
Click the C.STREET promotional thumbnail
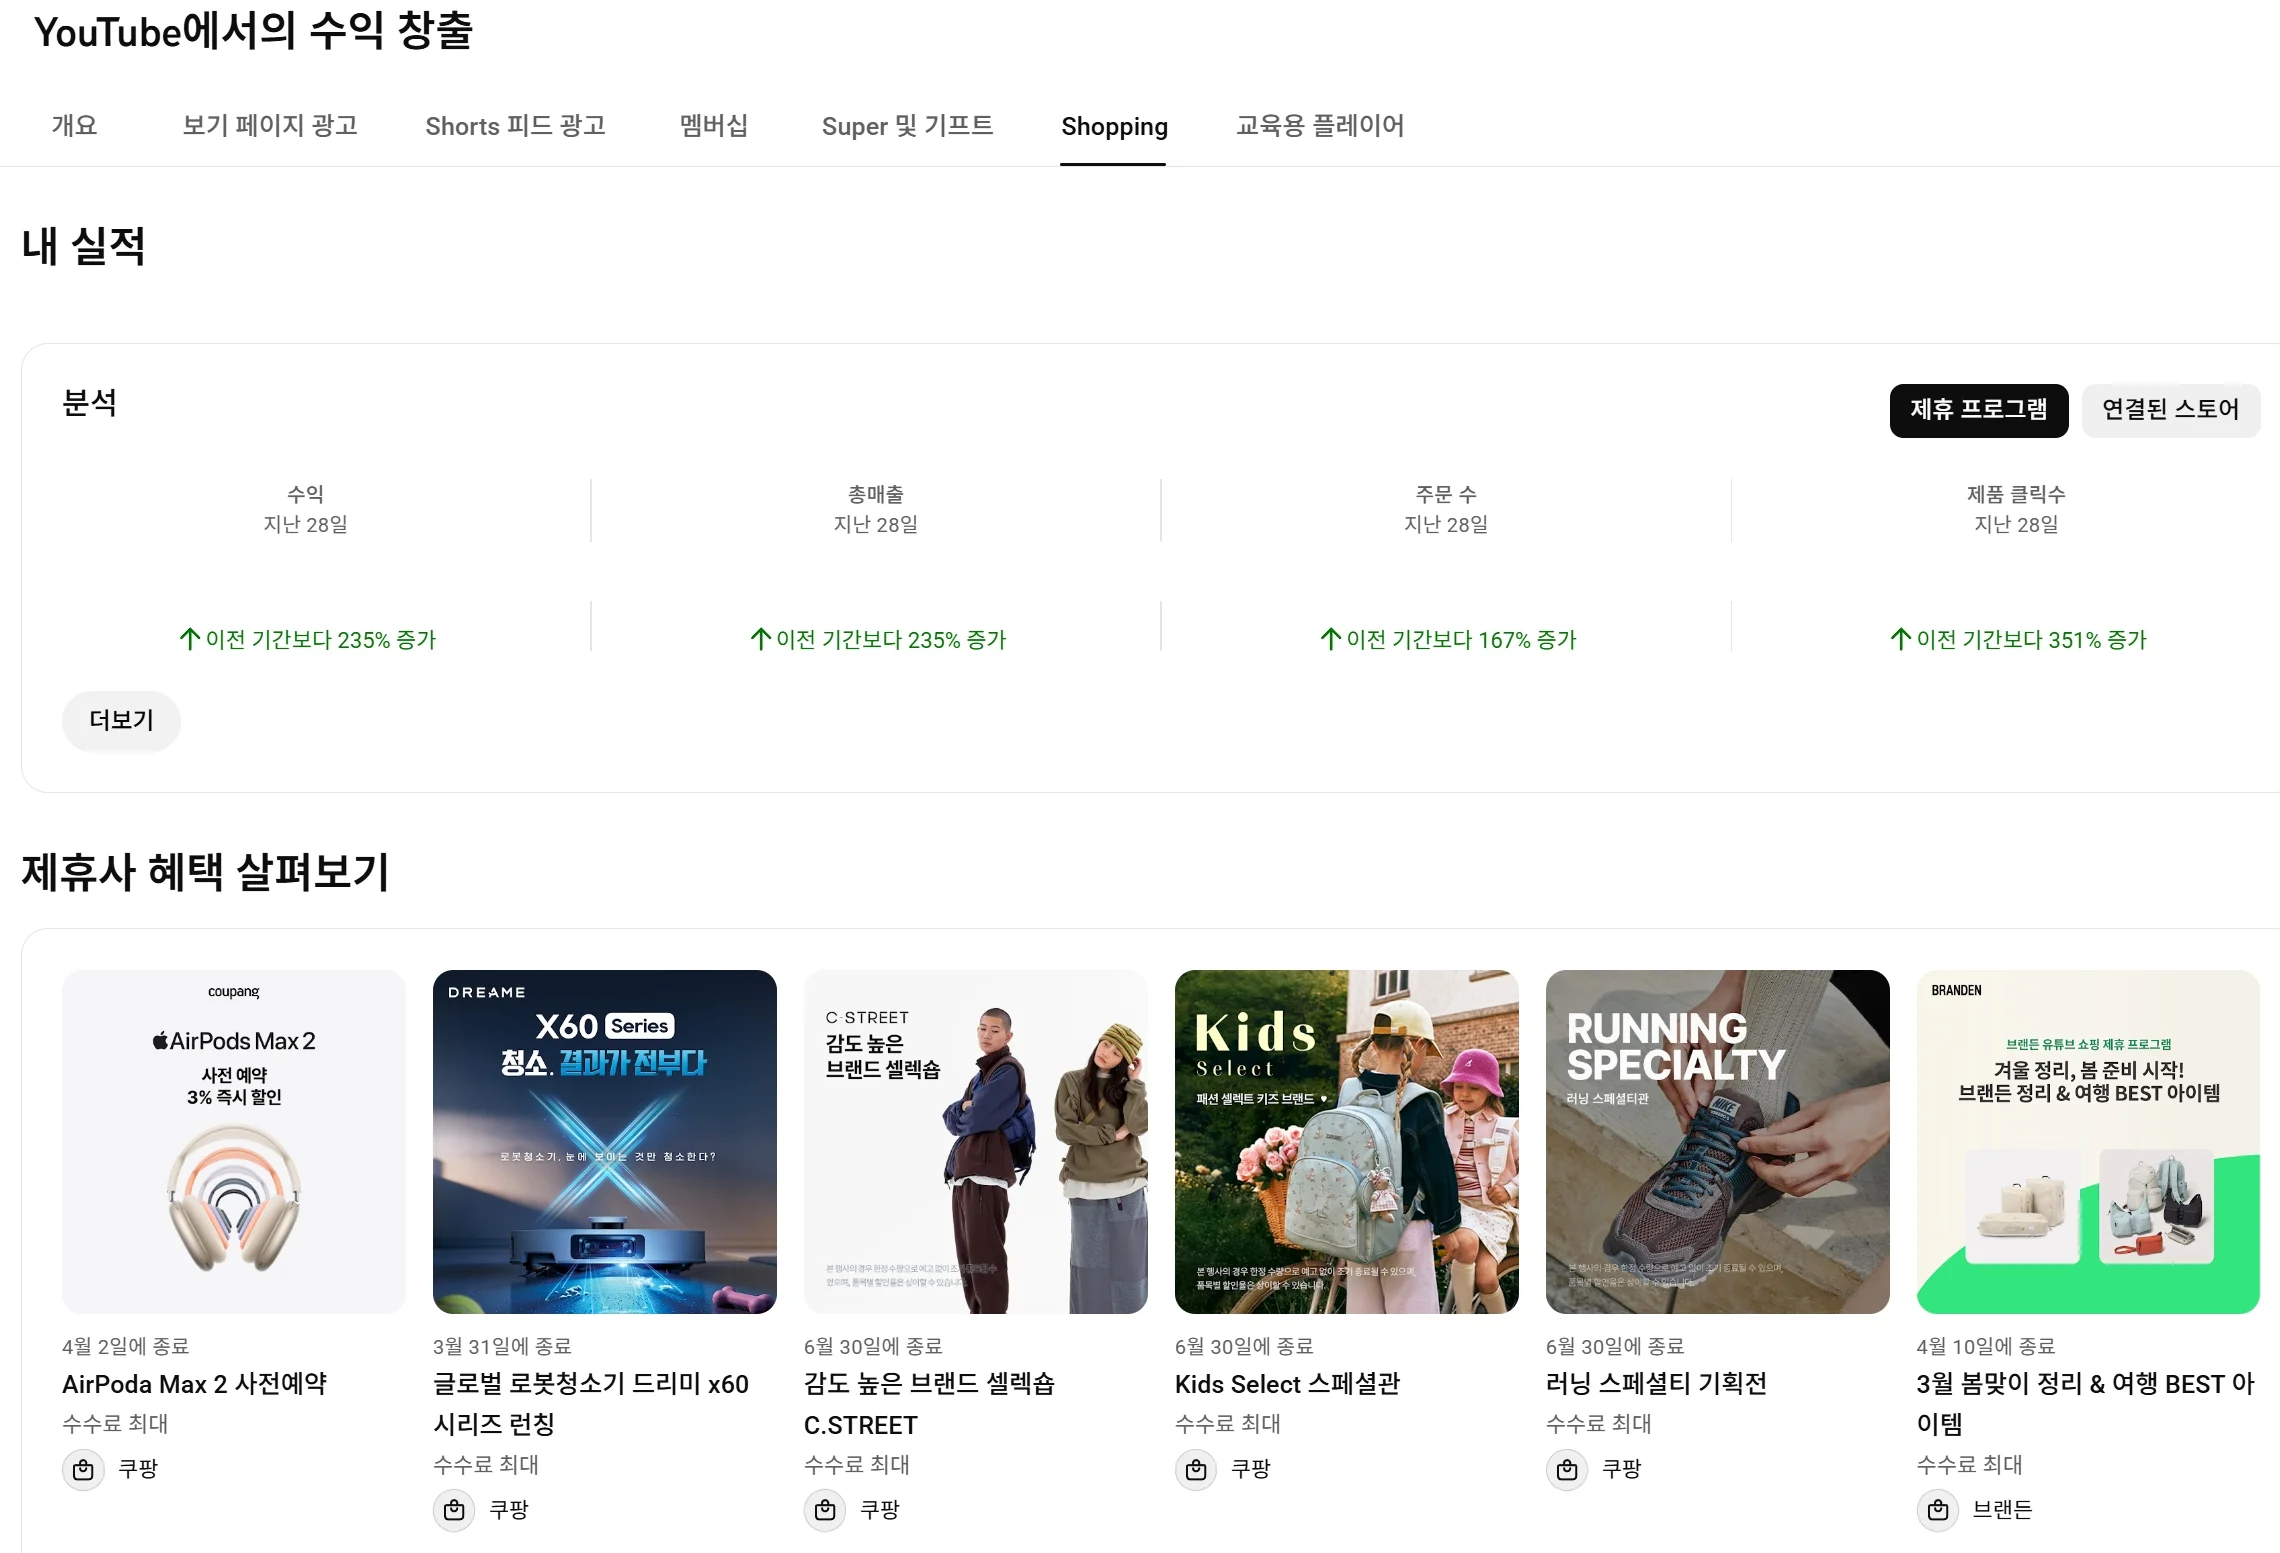point(975,1142)
